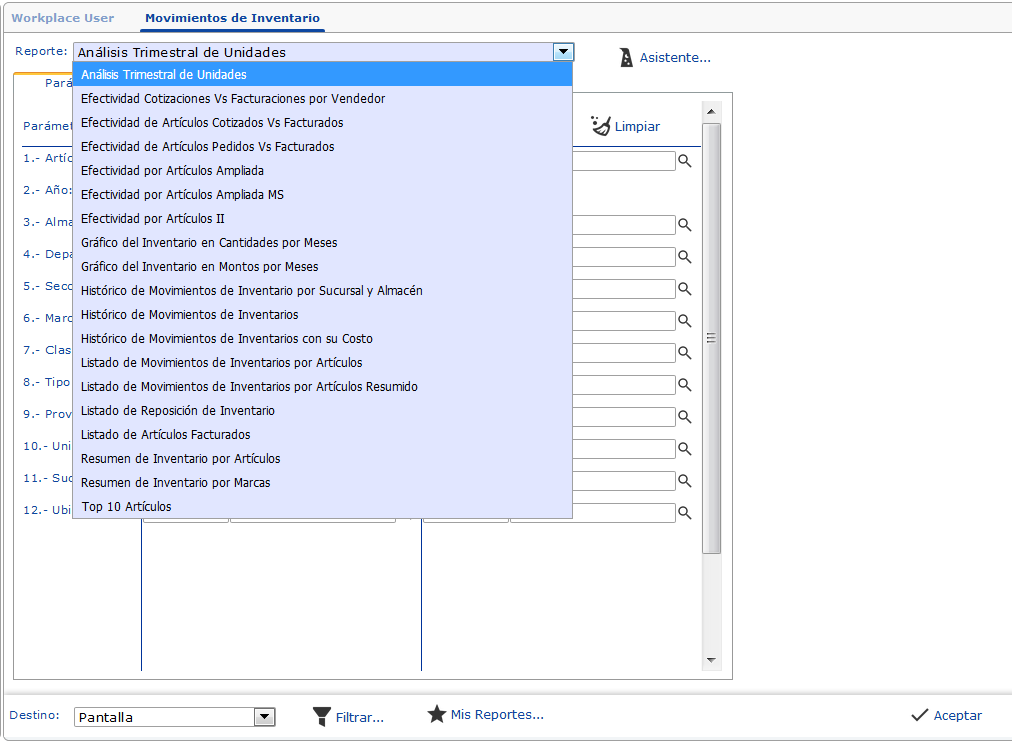Pick Efectividad de Artículos Pedidos Vs Facturados
Viewport: 1012px width, 741px height.
pos(323,147)
